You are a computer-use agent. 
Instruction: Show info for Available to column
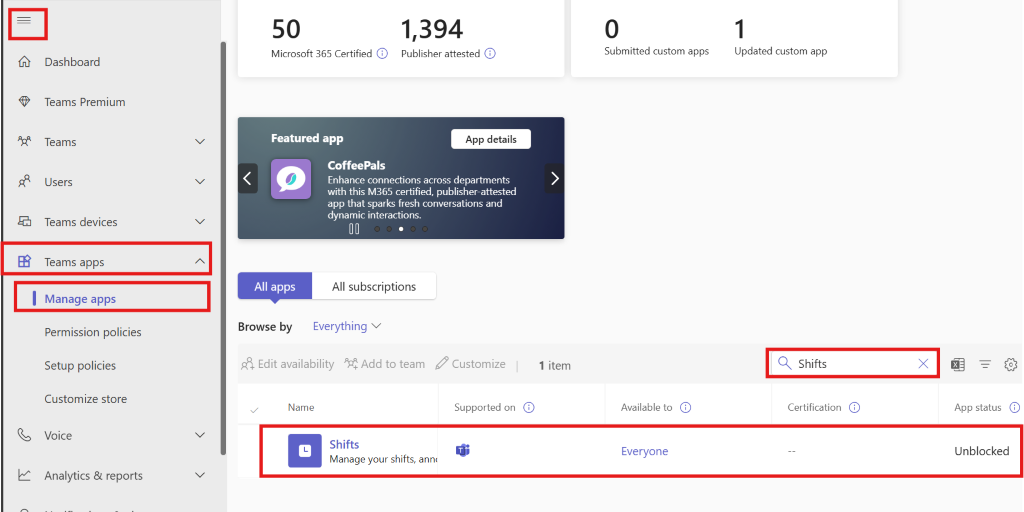[x=686, y=408]
